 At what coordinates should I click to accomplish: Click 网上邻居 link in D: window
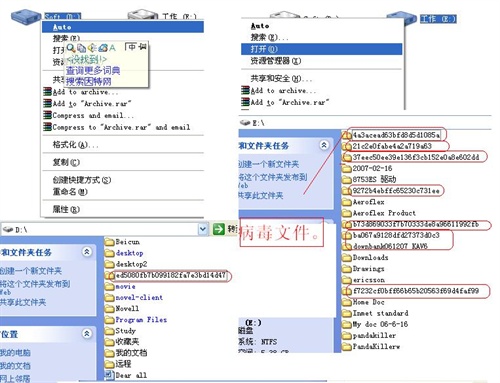15,378
